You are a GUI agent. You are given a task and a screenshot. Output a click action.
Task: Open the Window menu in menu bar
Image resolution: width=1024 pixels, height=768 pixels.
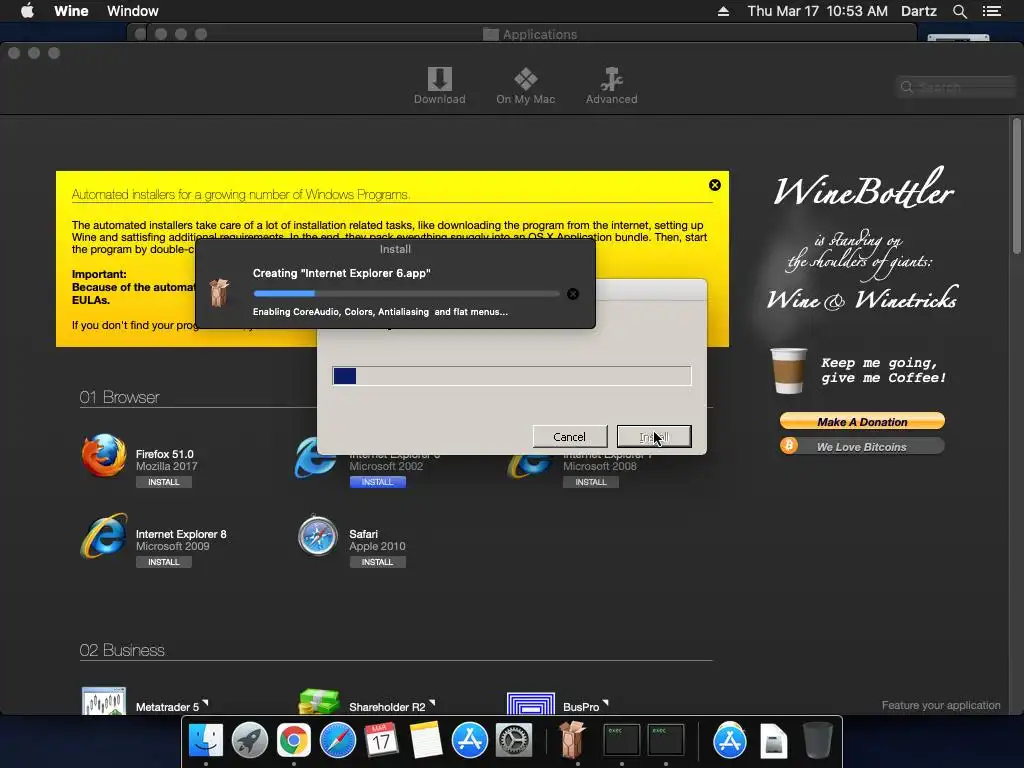tap(133, 11)
